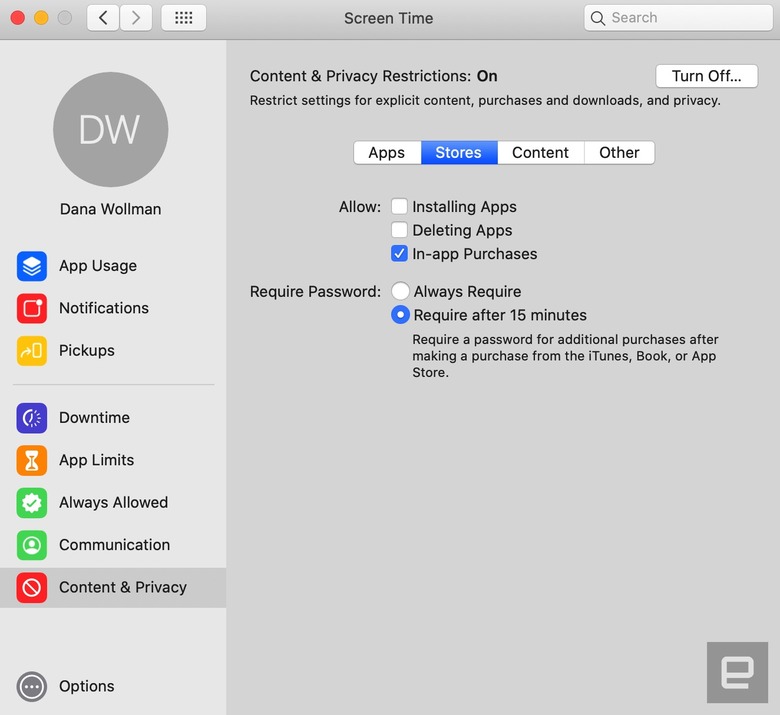The width and height of the screenshot is (780, 715).
Task: Select the Communication sidebar icon
Action: (32, 545)
